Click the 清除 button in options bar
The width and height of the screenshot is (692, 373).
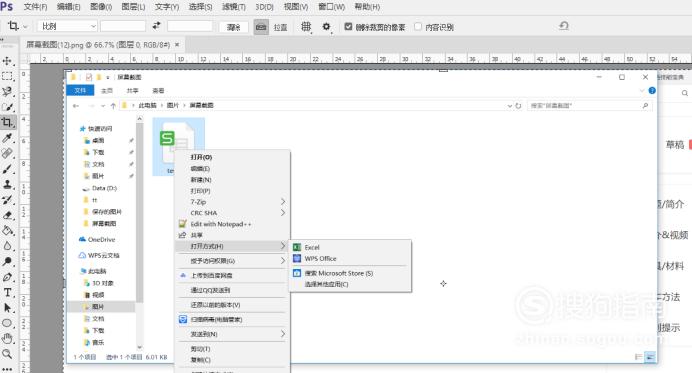pos(233,27)
